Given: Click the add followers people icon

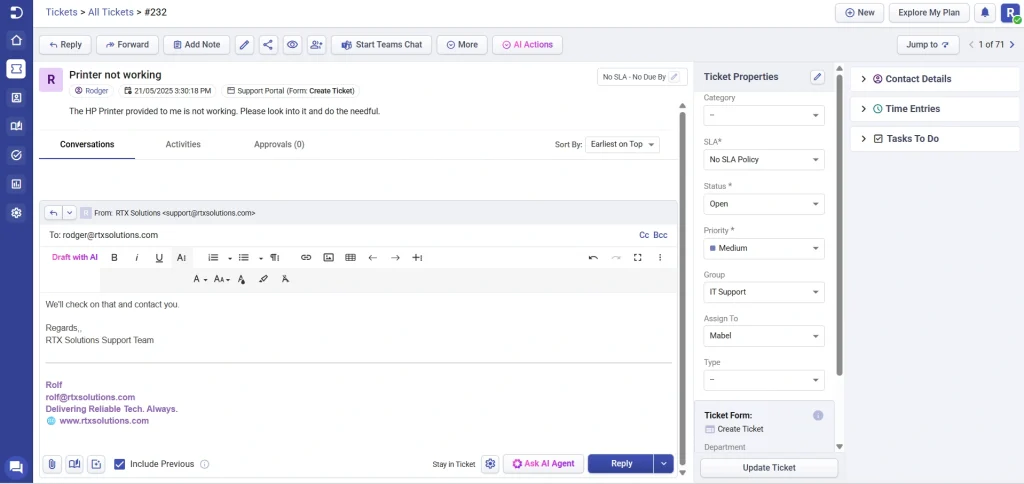Looking at the screenshot, I should pos(317,45).
